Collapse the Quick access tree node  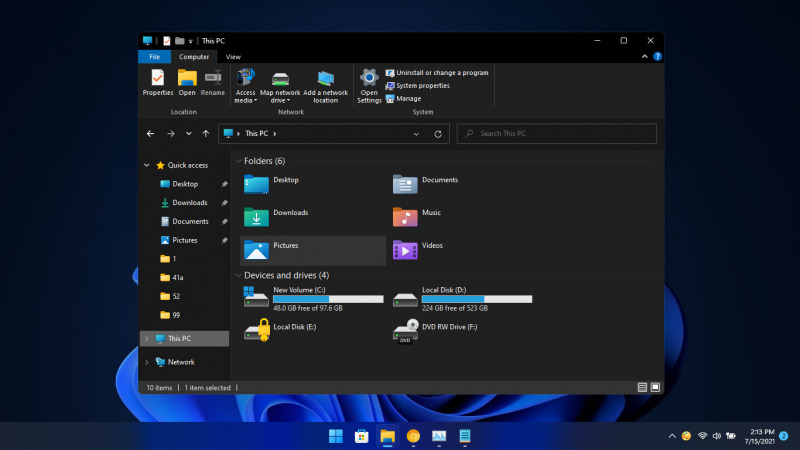147,165
